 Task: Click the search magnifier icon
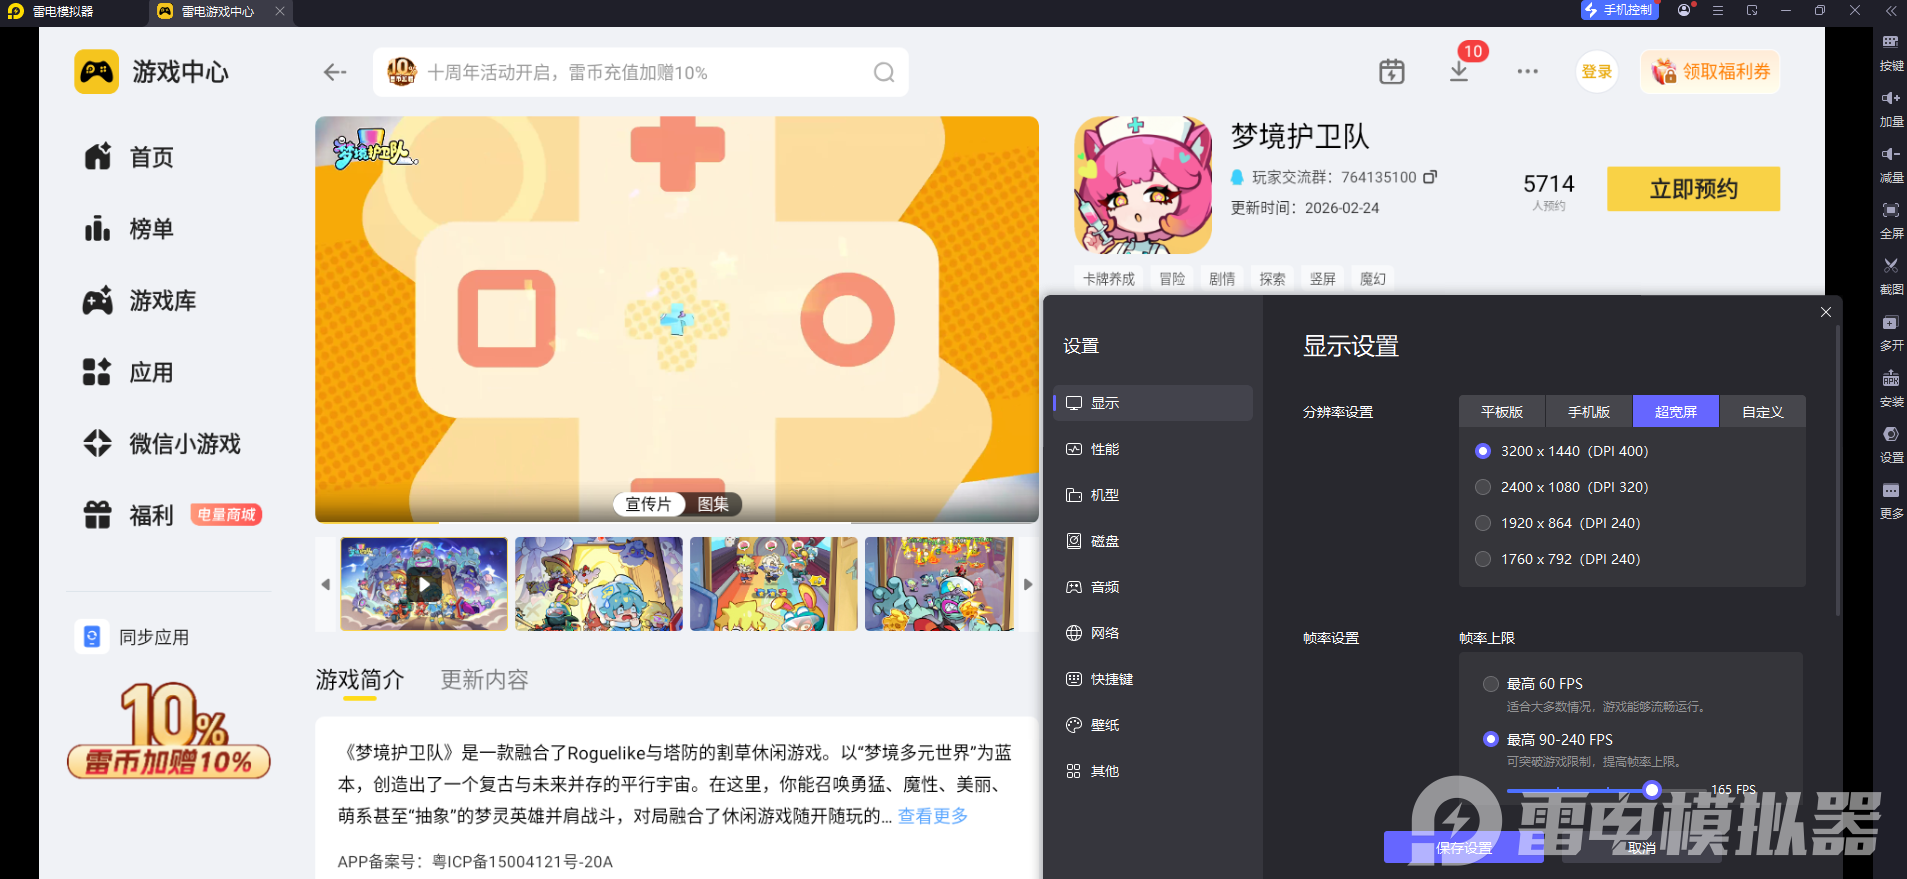pyautogui.click(x=884, y=72)
